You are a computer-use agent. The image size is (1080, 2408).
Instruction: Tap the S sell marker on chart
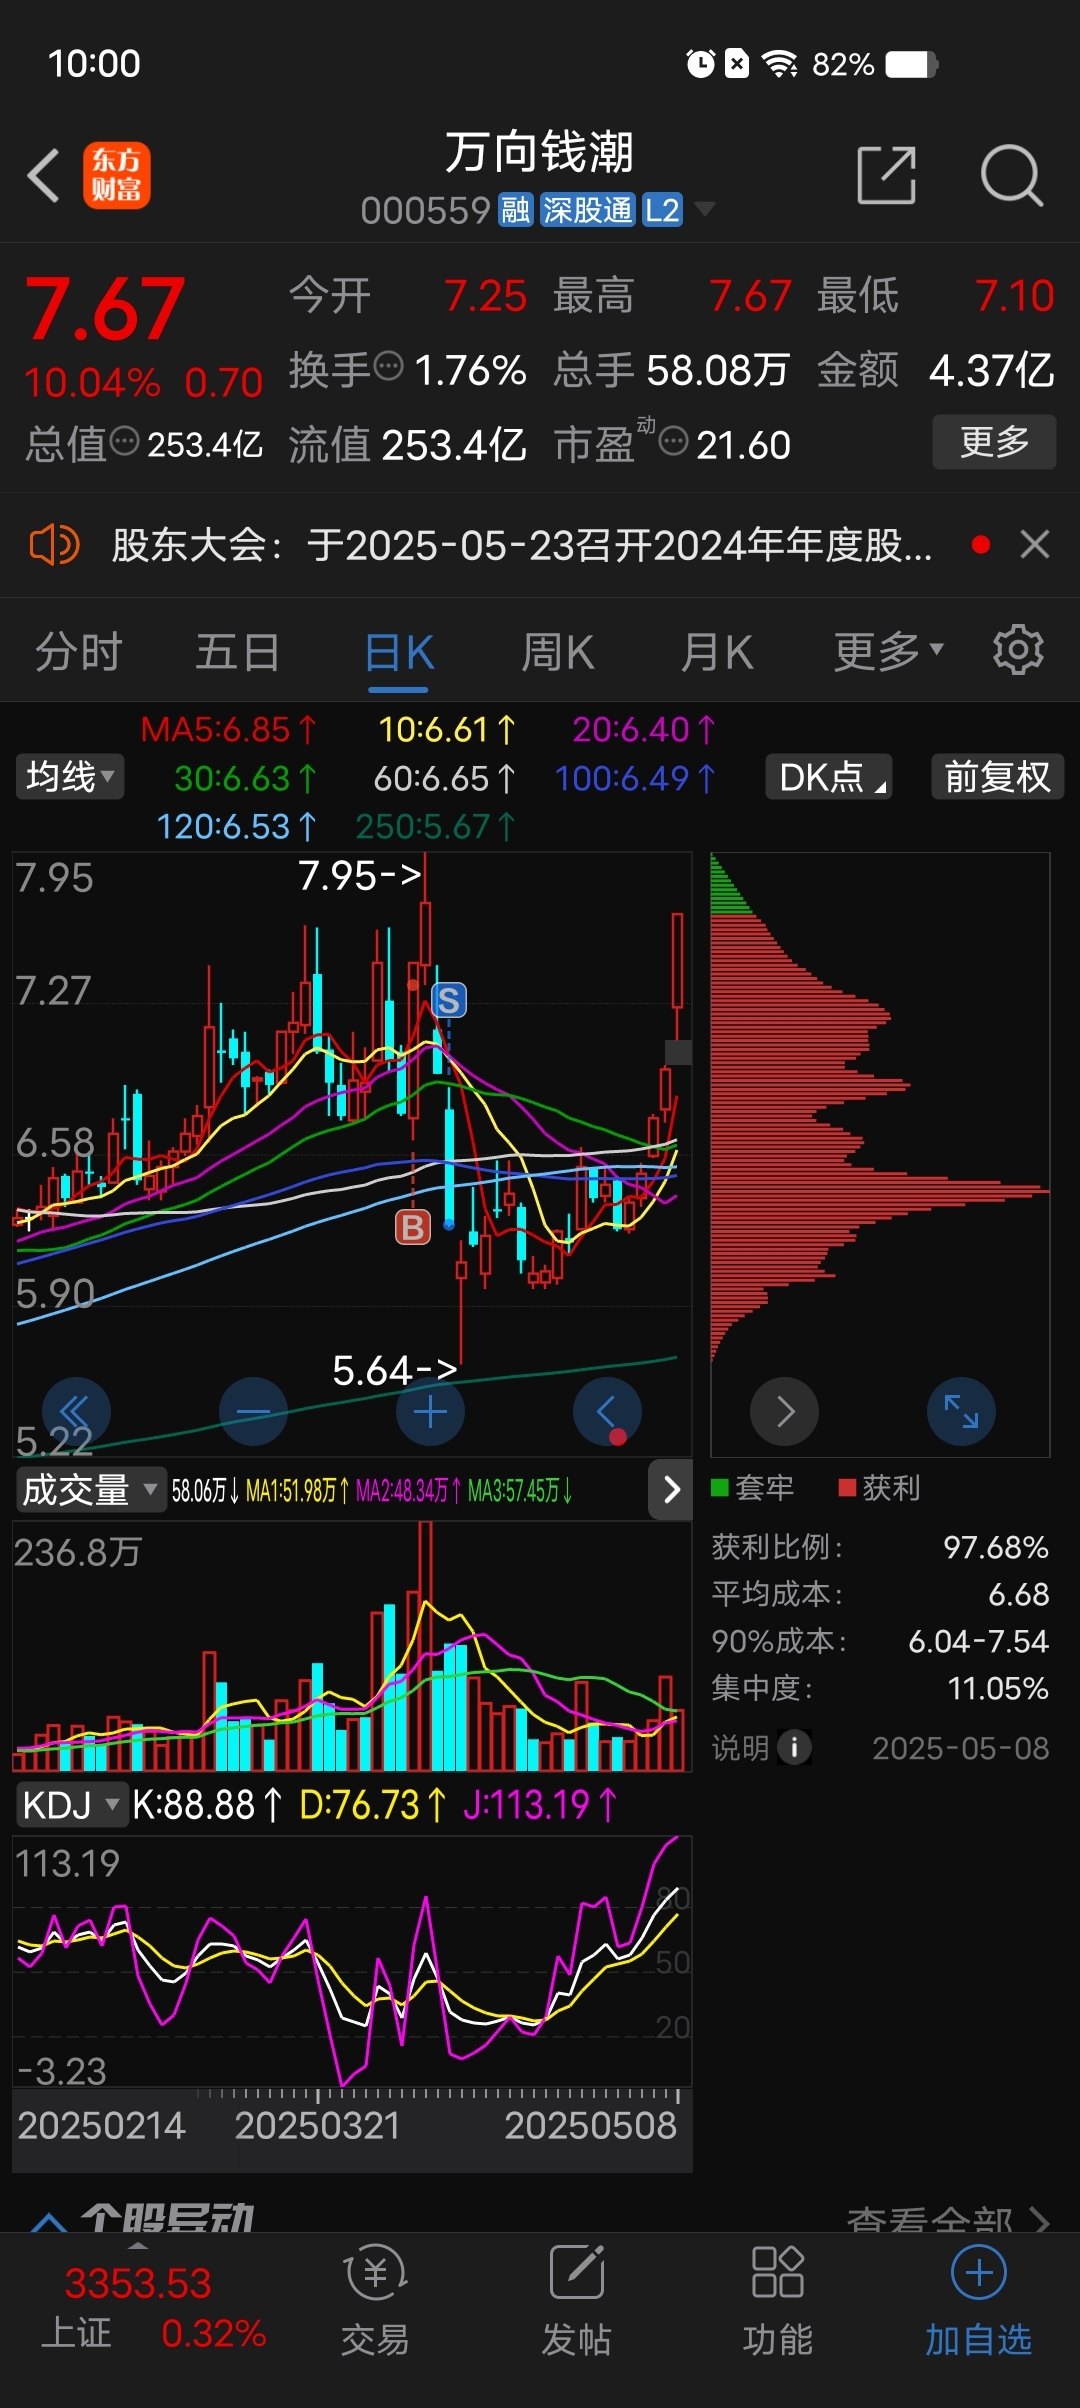coord(449,1000)
